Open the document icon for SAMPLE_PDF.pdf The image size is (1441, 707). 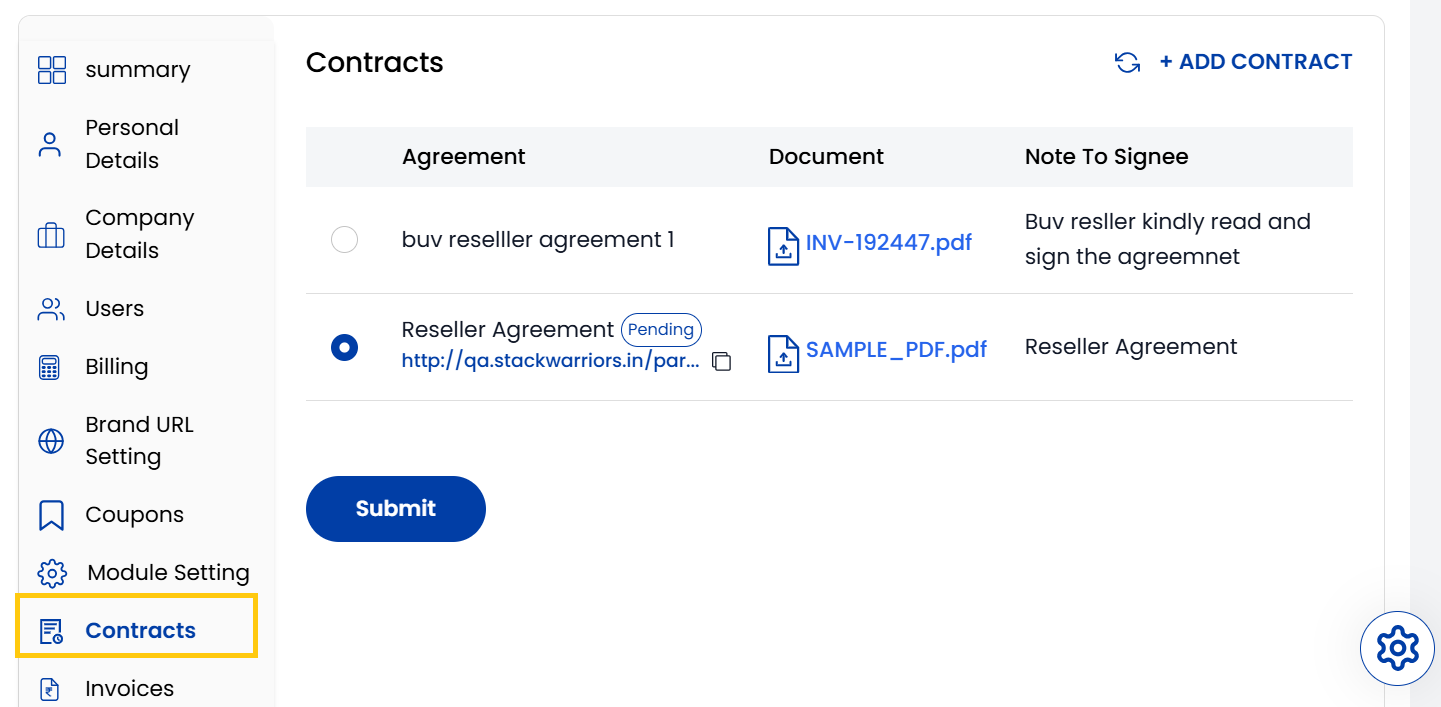(783, 352)
